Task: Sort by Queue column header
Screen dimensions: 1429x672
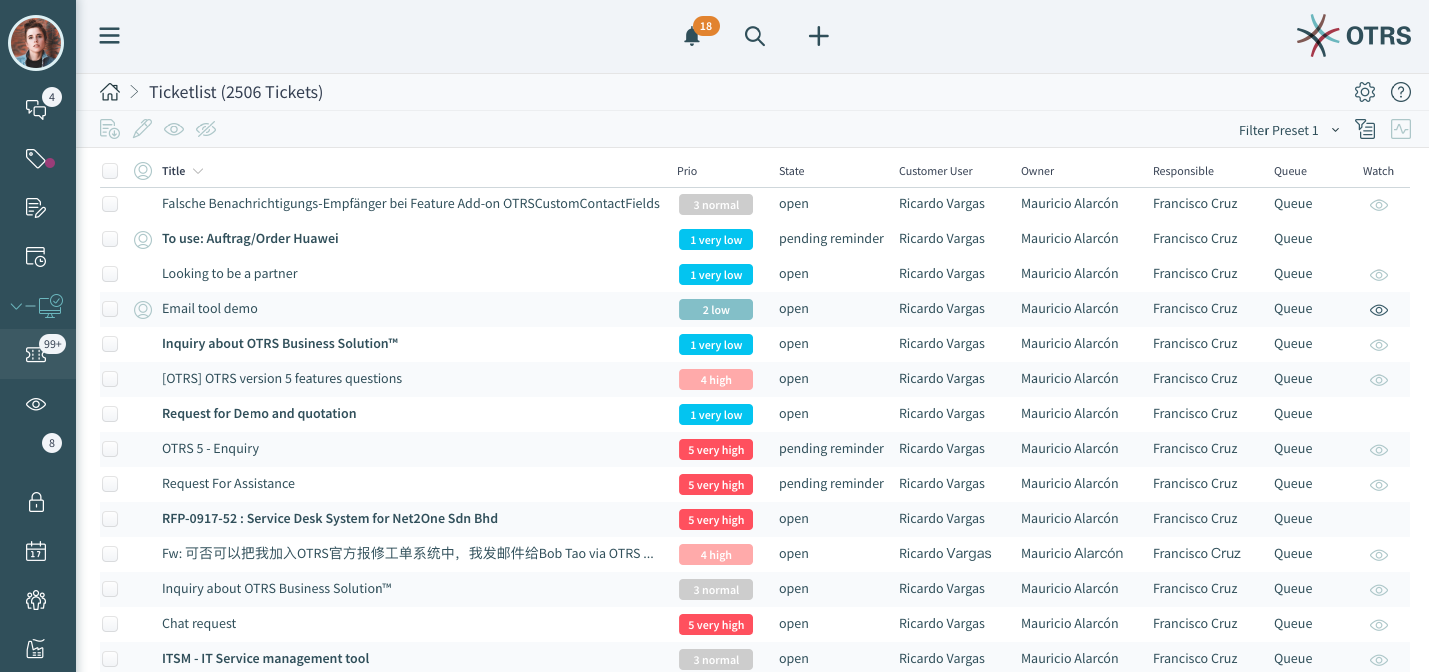Action: tap(1290, 171)
